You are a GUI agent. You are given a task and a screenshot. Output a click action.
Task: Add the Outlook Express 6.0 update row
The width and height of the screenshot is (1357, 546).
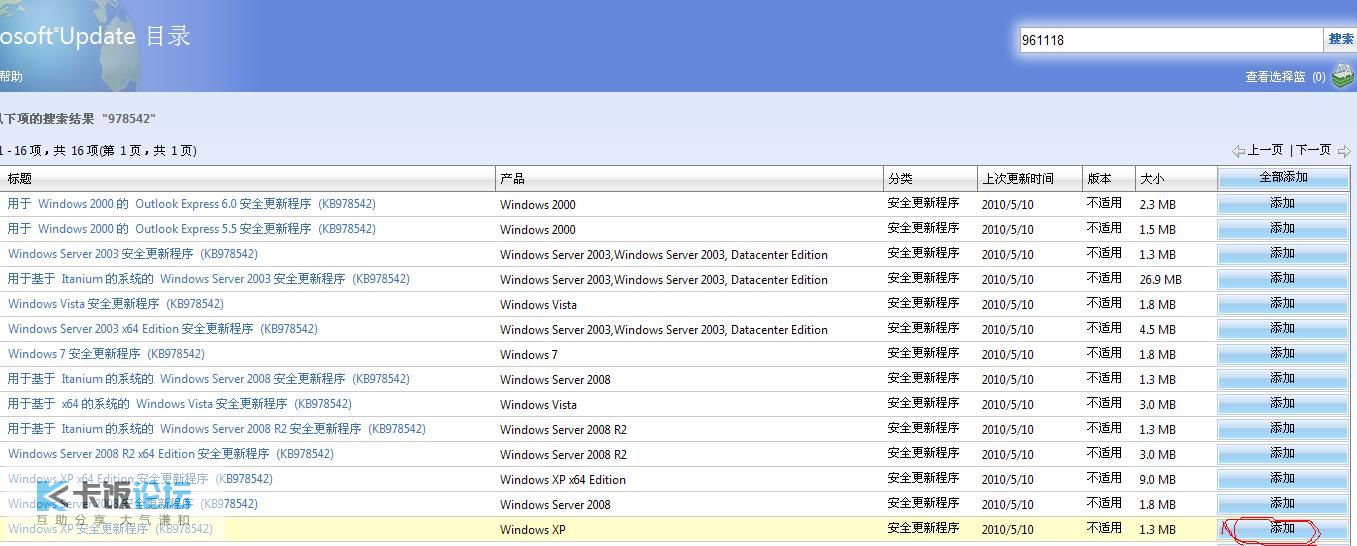(1283, 203)
